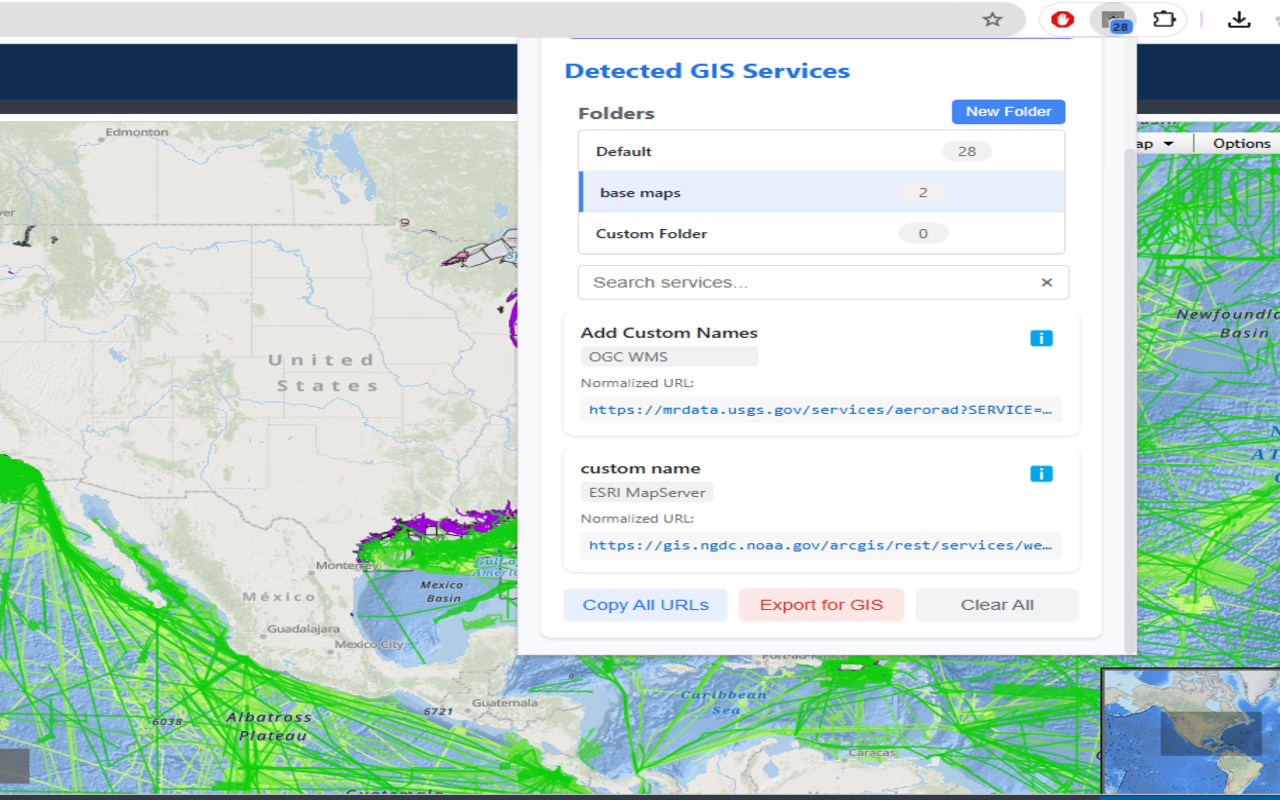Screen dimensions: 1280x800
Task: Click GIS detector extension icon with badge 28
Action: [1112, 20]
